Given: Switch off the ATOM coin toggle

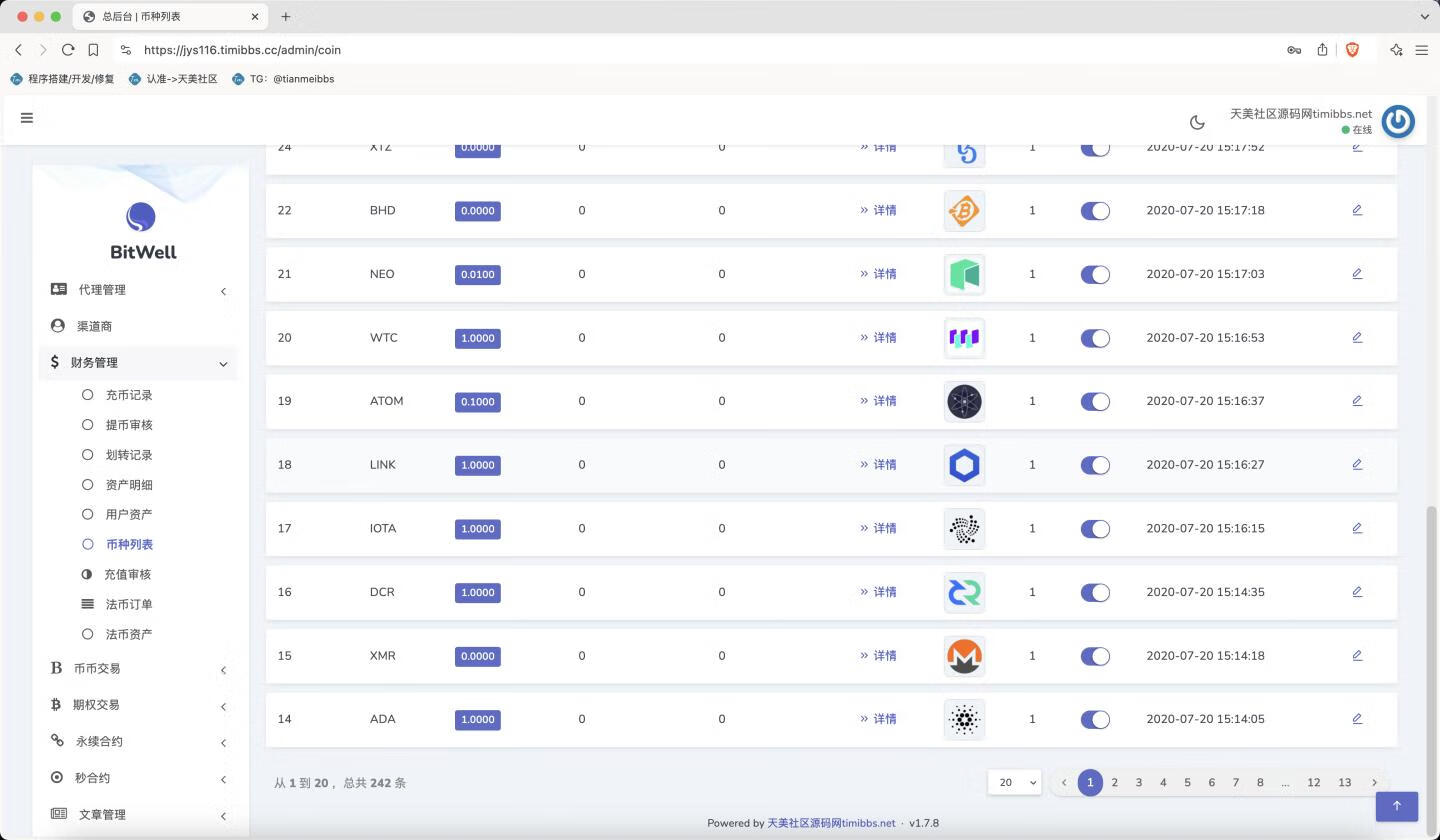Looking at the screenshot, I should click(1095, 401).
